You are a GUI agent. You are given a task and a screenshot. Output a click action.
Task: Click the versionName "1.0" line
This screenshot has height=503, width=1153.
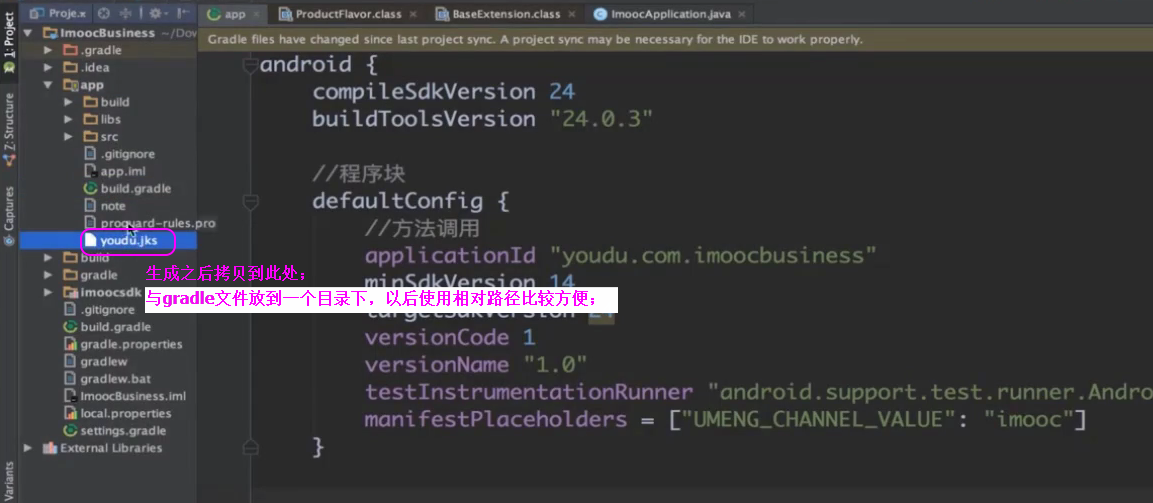click(476, 365)
